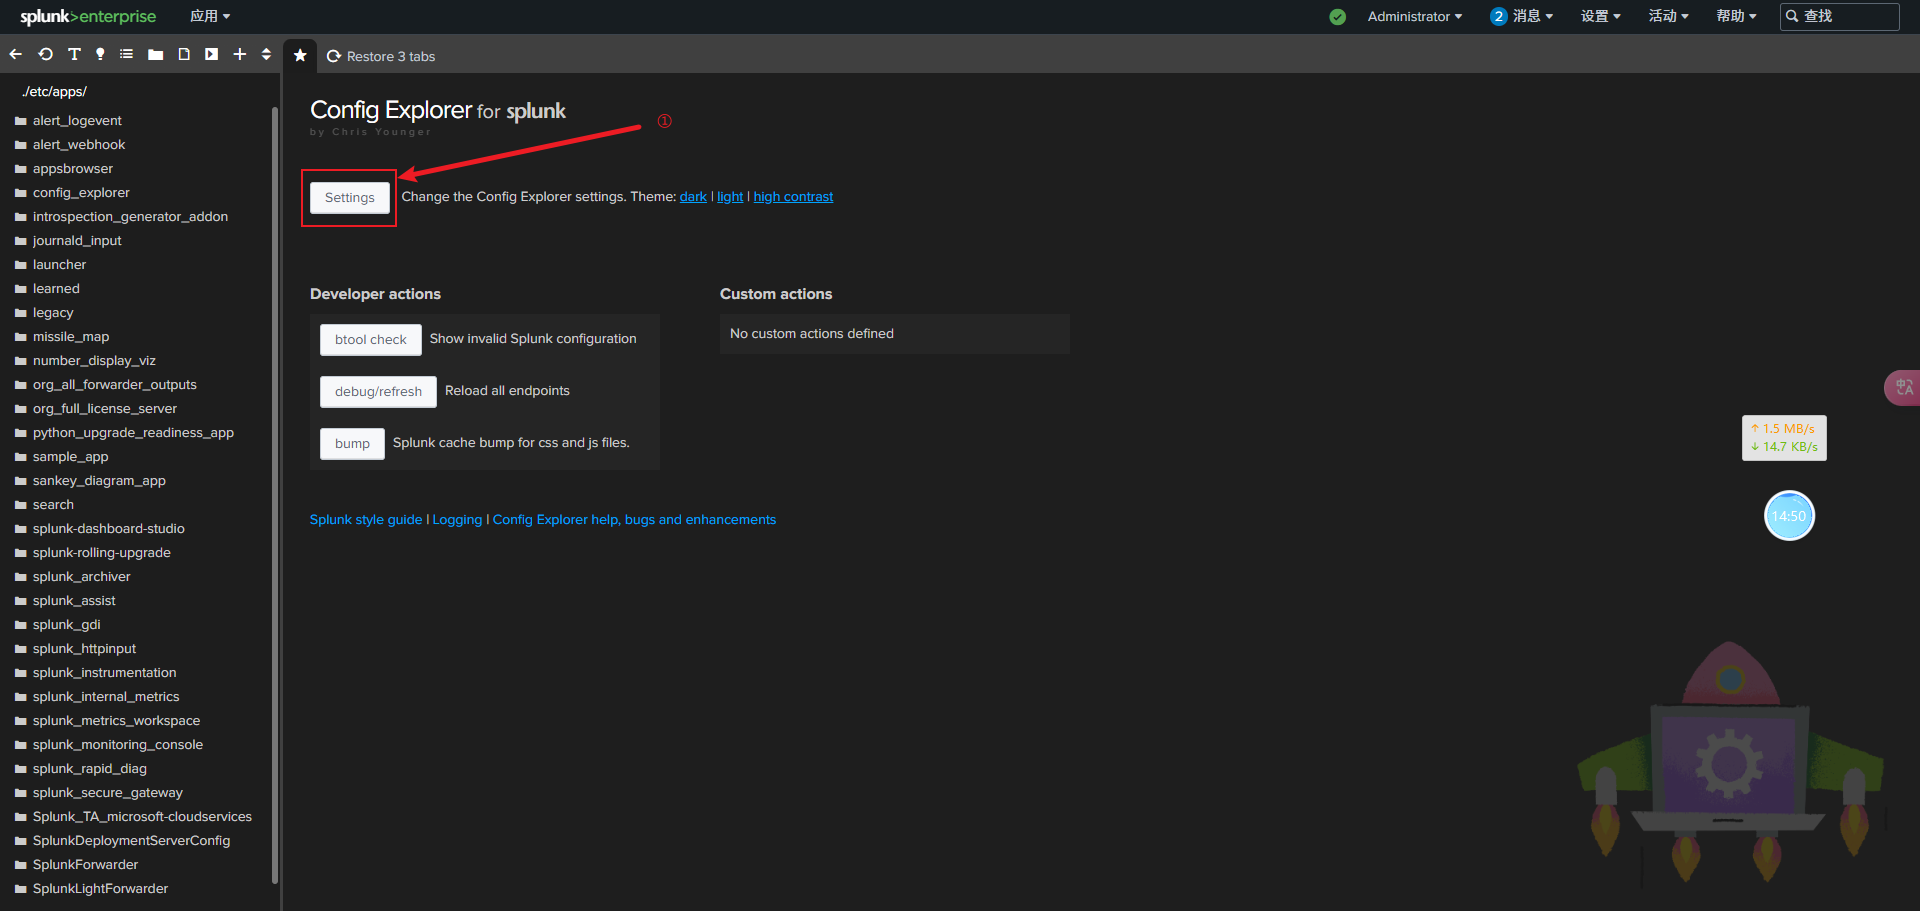Screen dimensions: 1920x911
Task: Click the green health status check icon
Action: coord(1338,16)
